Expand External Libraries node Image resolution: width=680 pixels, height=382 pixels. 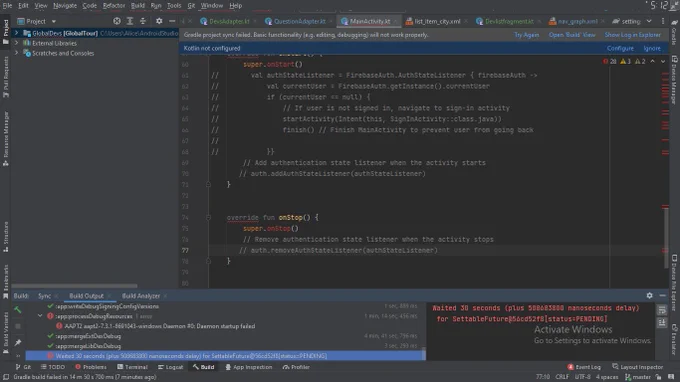16,43
